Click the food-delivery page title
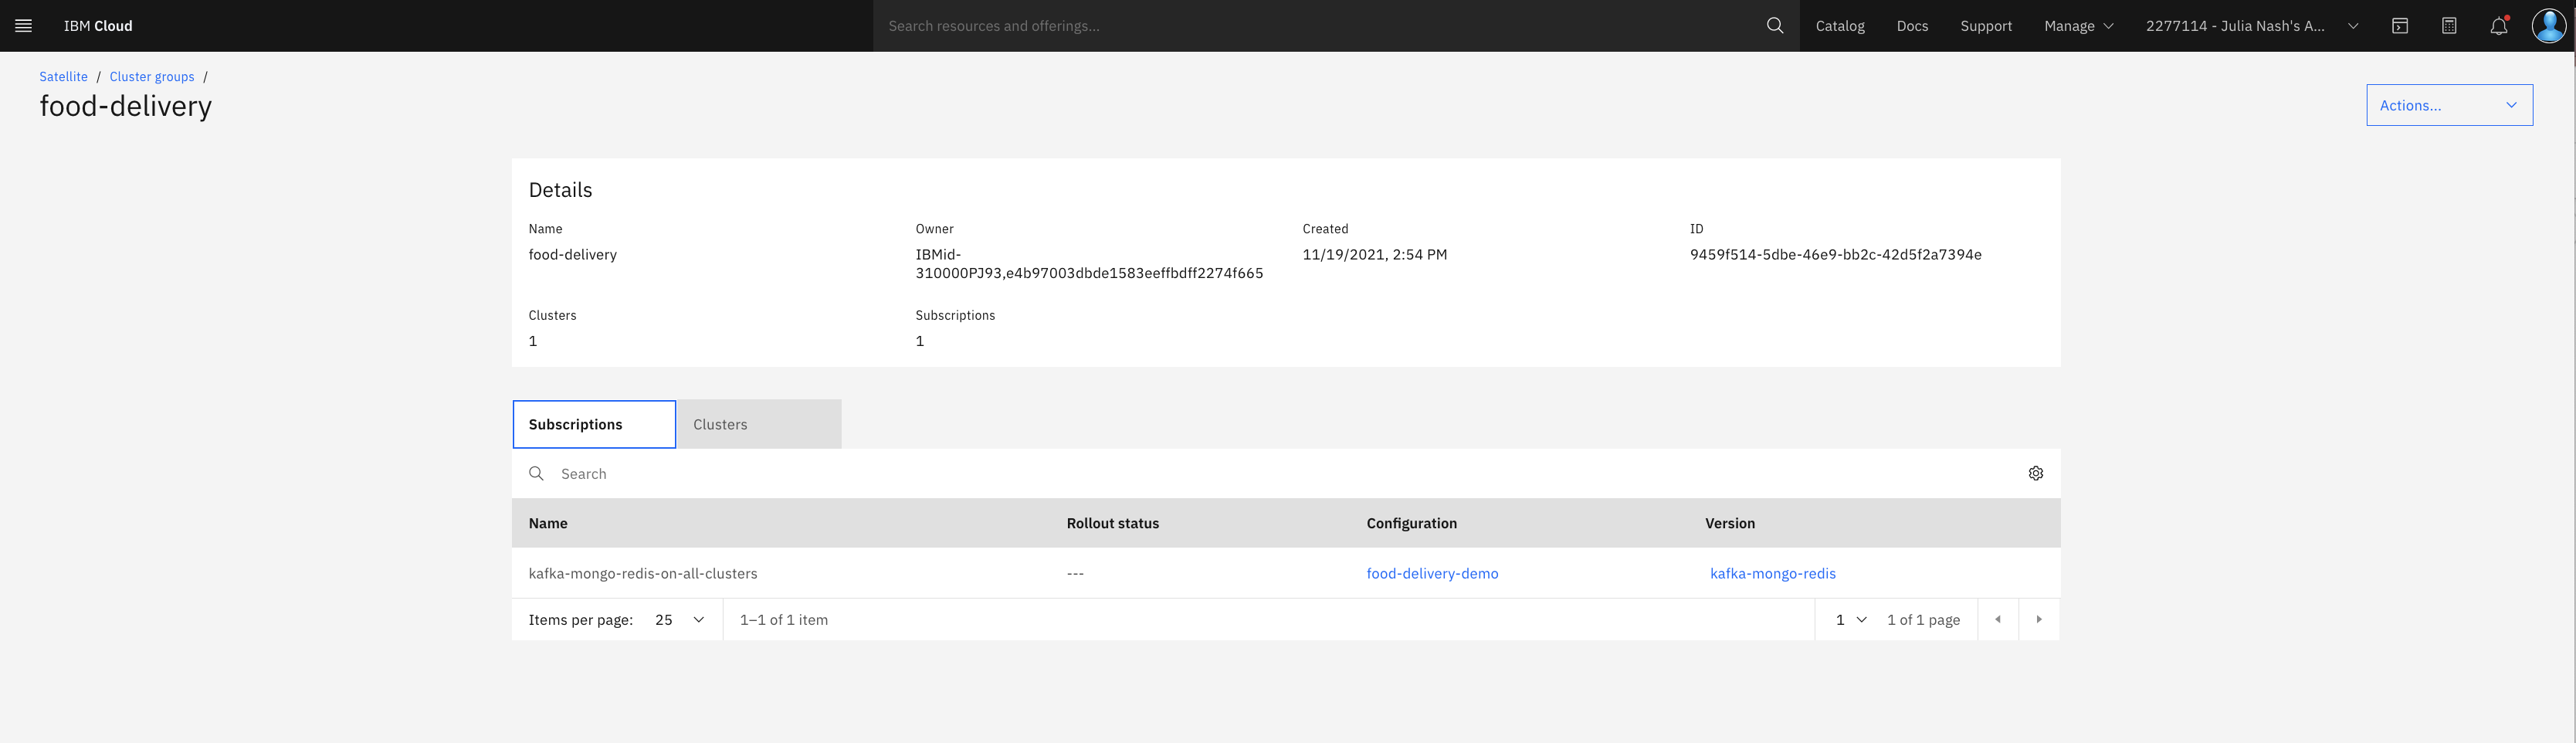The image size is (2576, 743). coord(125,106)
